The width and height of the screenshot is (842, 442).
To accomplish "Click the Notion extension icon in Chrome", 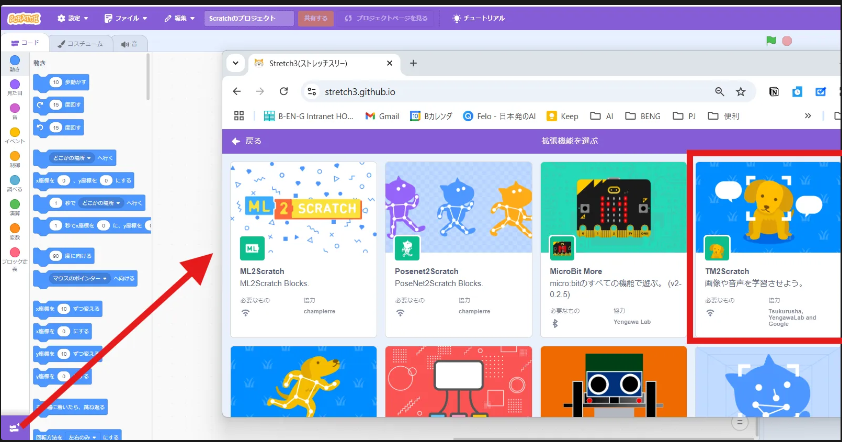I will click(774, 92).
